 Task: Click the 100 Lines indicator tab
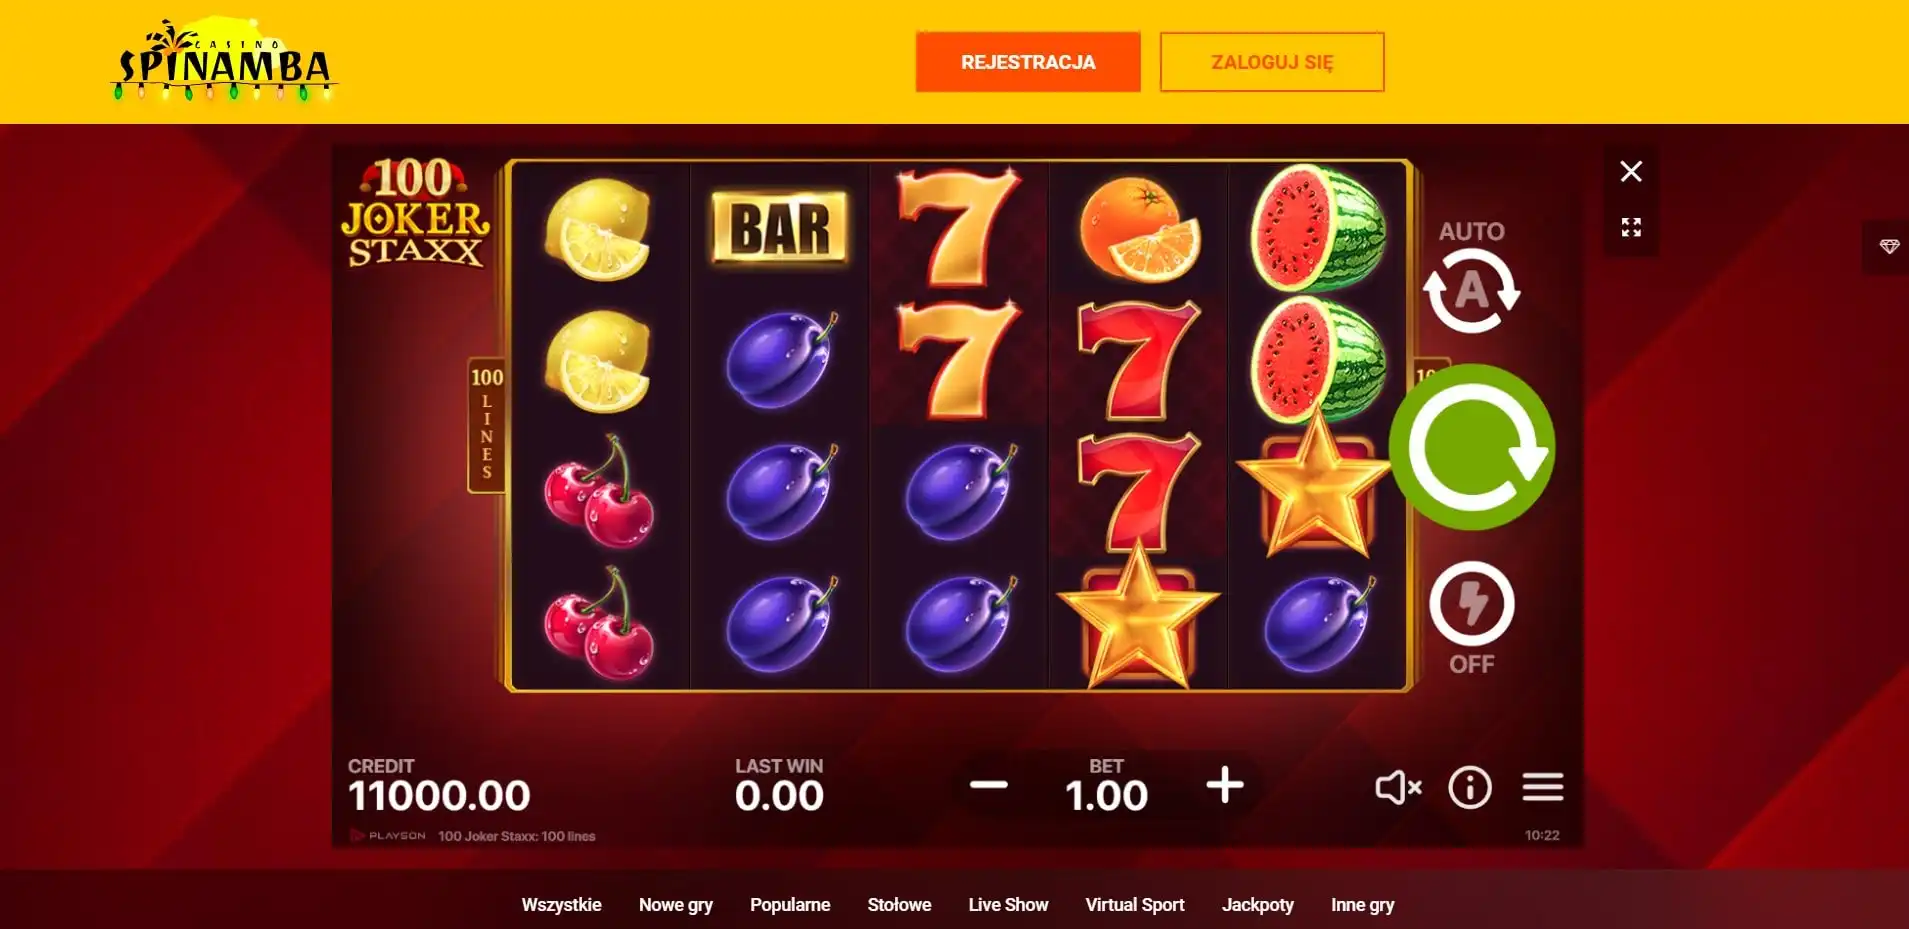point(487,425)
